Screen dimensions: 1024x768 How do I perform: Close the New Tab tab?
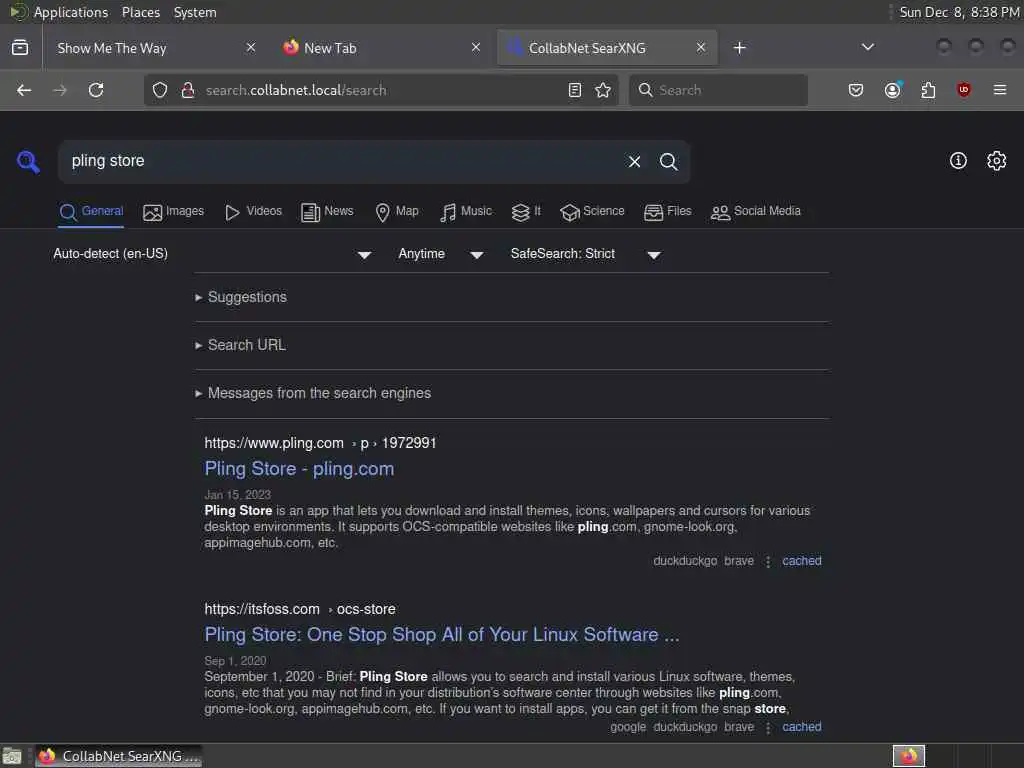(476, 47)
